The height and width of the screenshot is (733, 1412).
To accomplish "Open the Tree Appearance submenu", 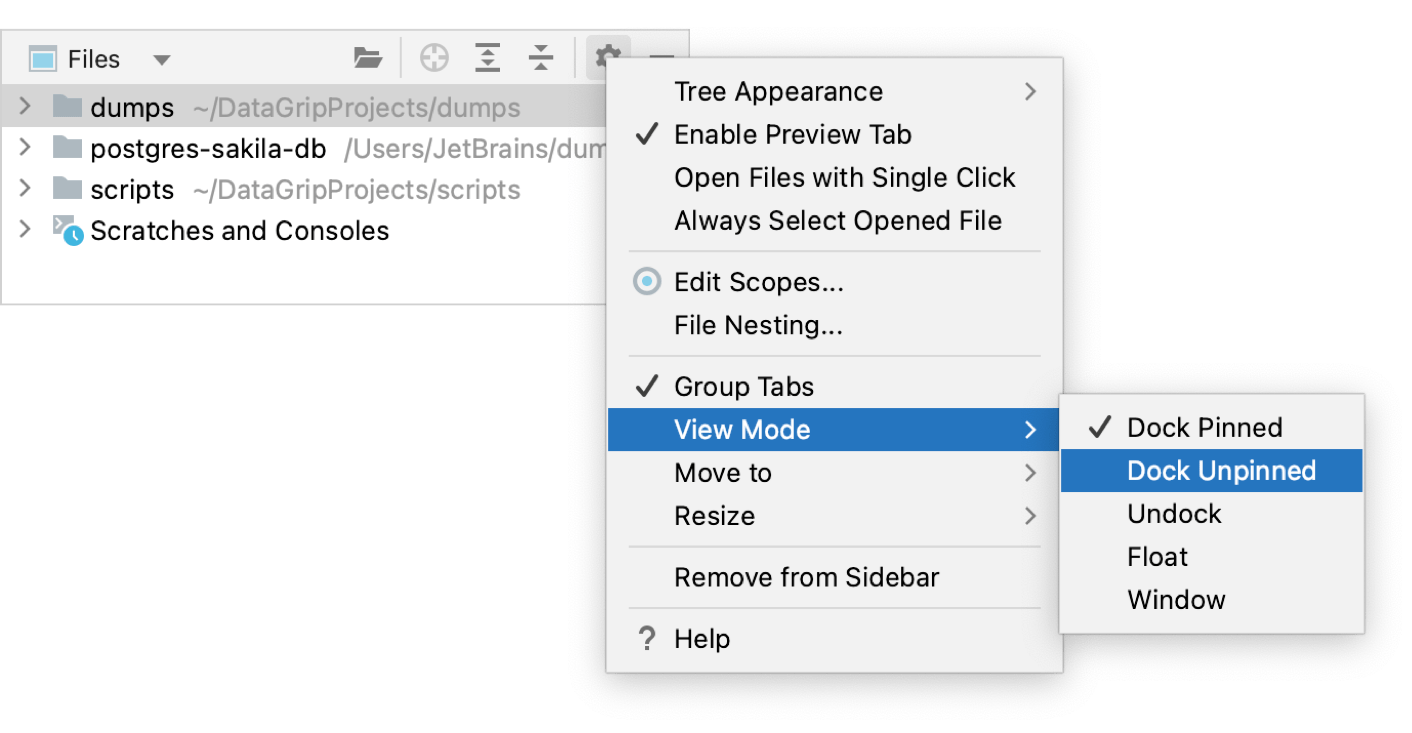I will point(779,91).
